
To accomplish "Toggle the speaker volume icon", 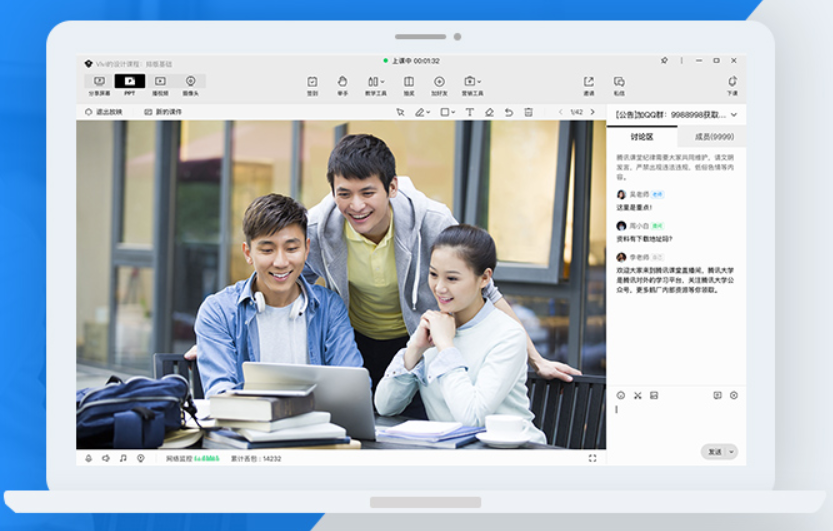I will 106,458.
